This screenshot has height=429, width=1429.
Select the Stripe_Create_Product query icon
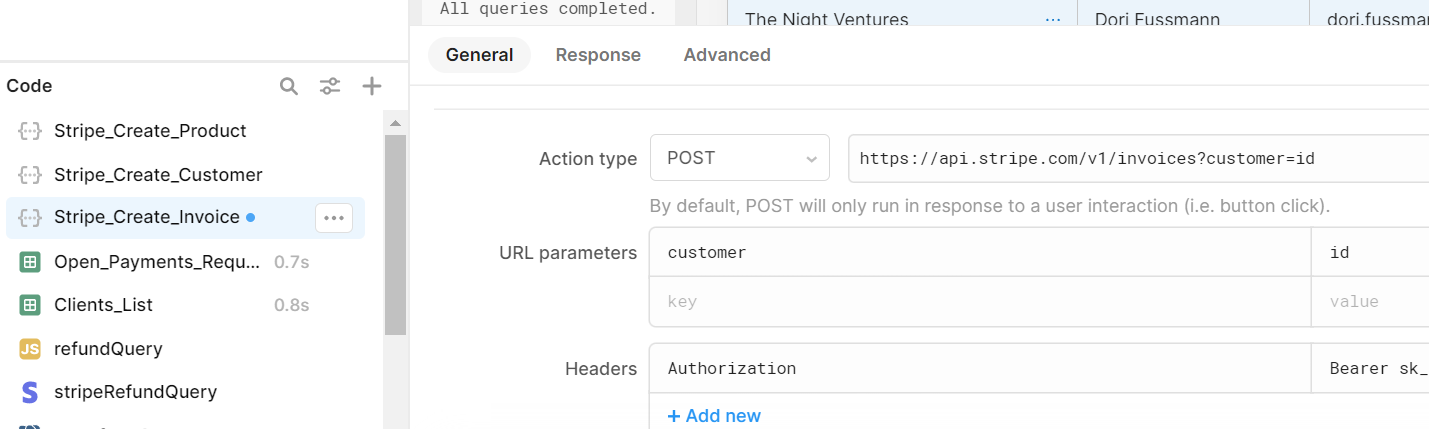30,131
